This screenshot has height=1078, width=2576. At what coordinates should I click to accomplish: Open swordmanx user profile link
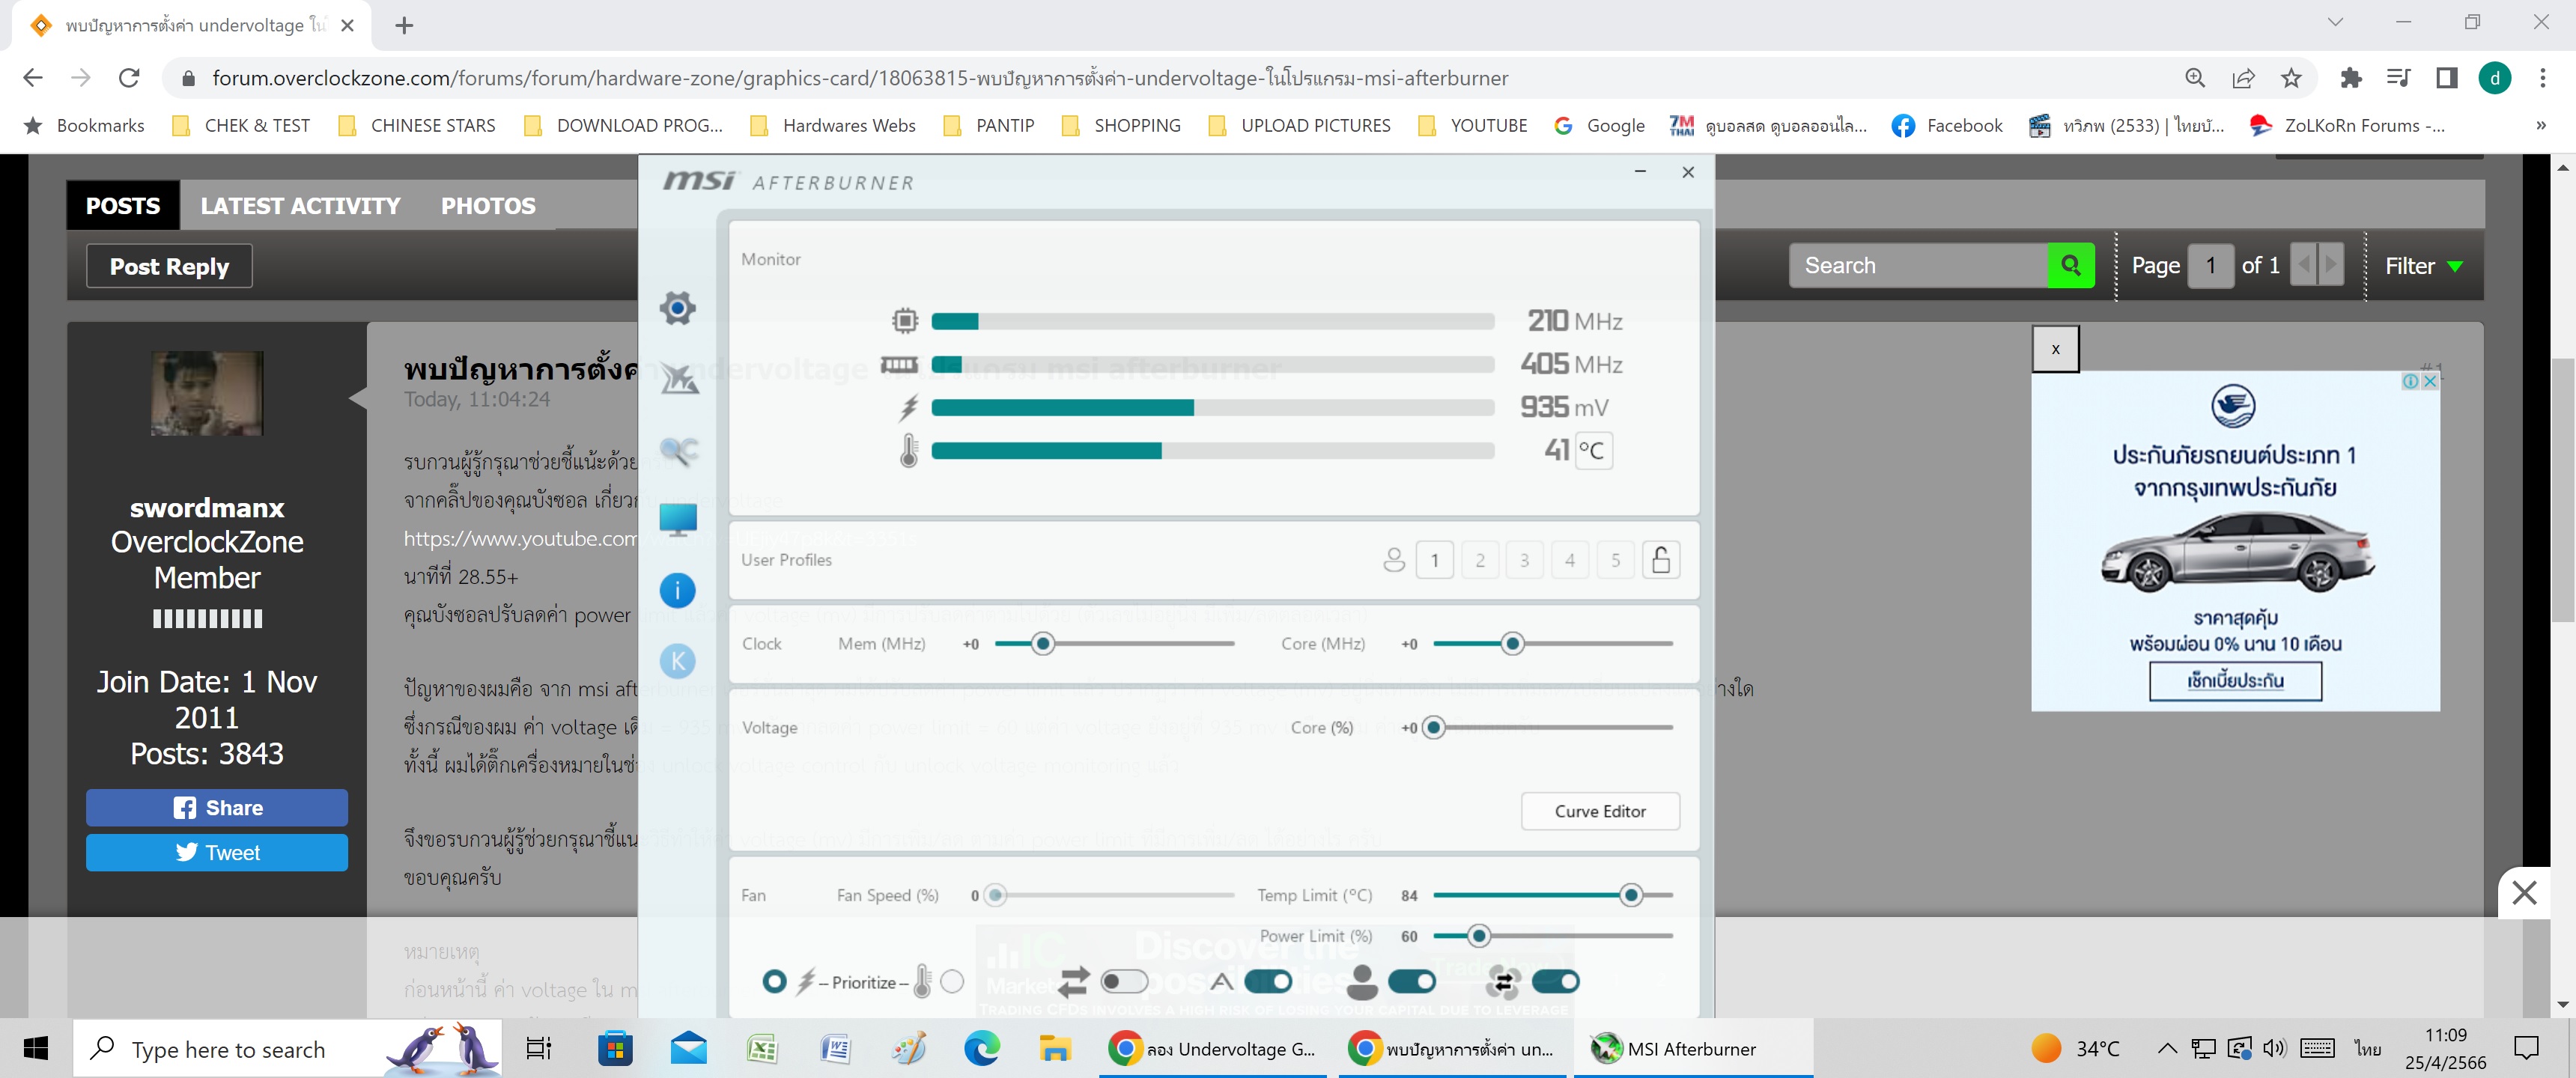[207, 508]
